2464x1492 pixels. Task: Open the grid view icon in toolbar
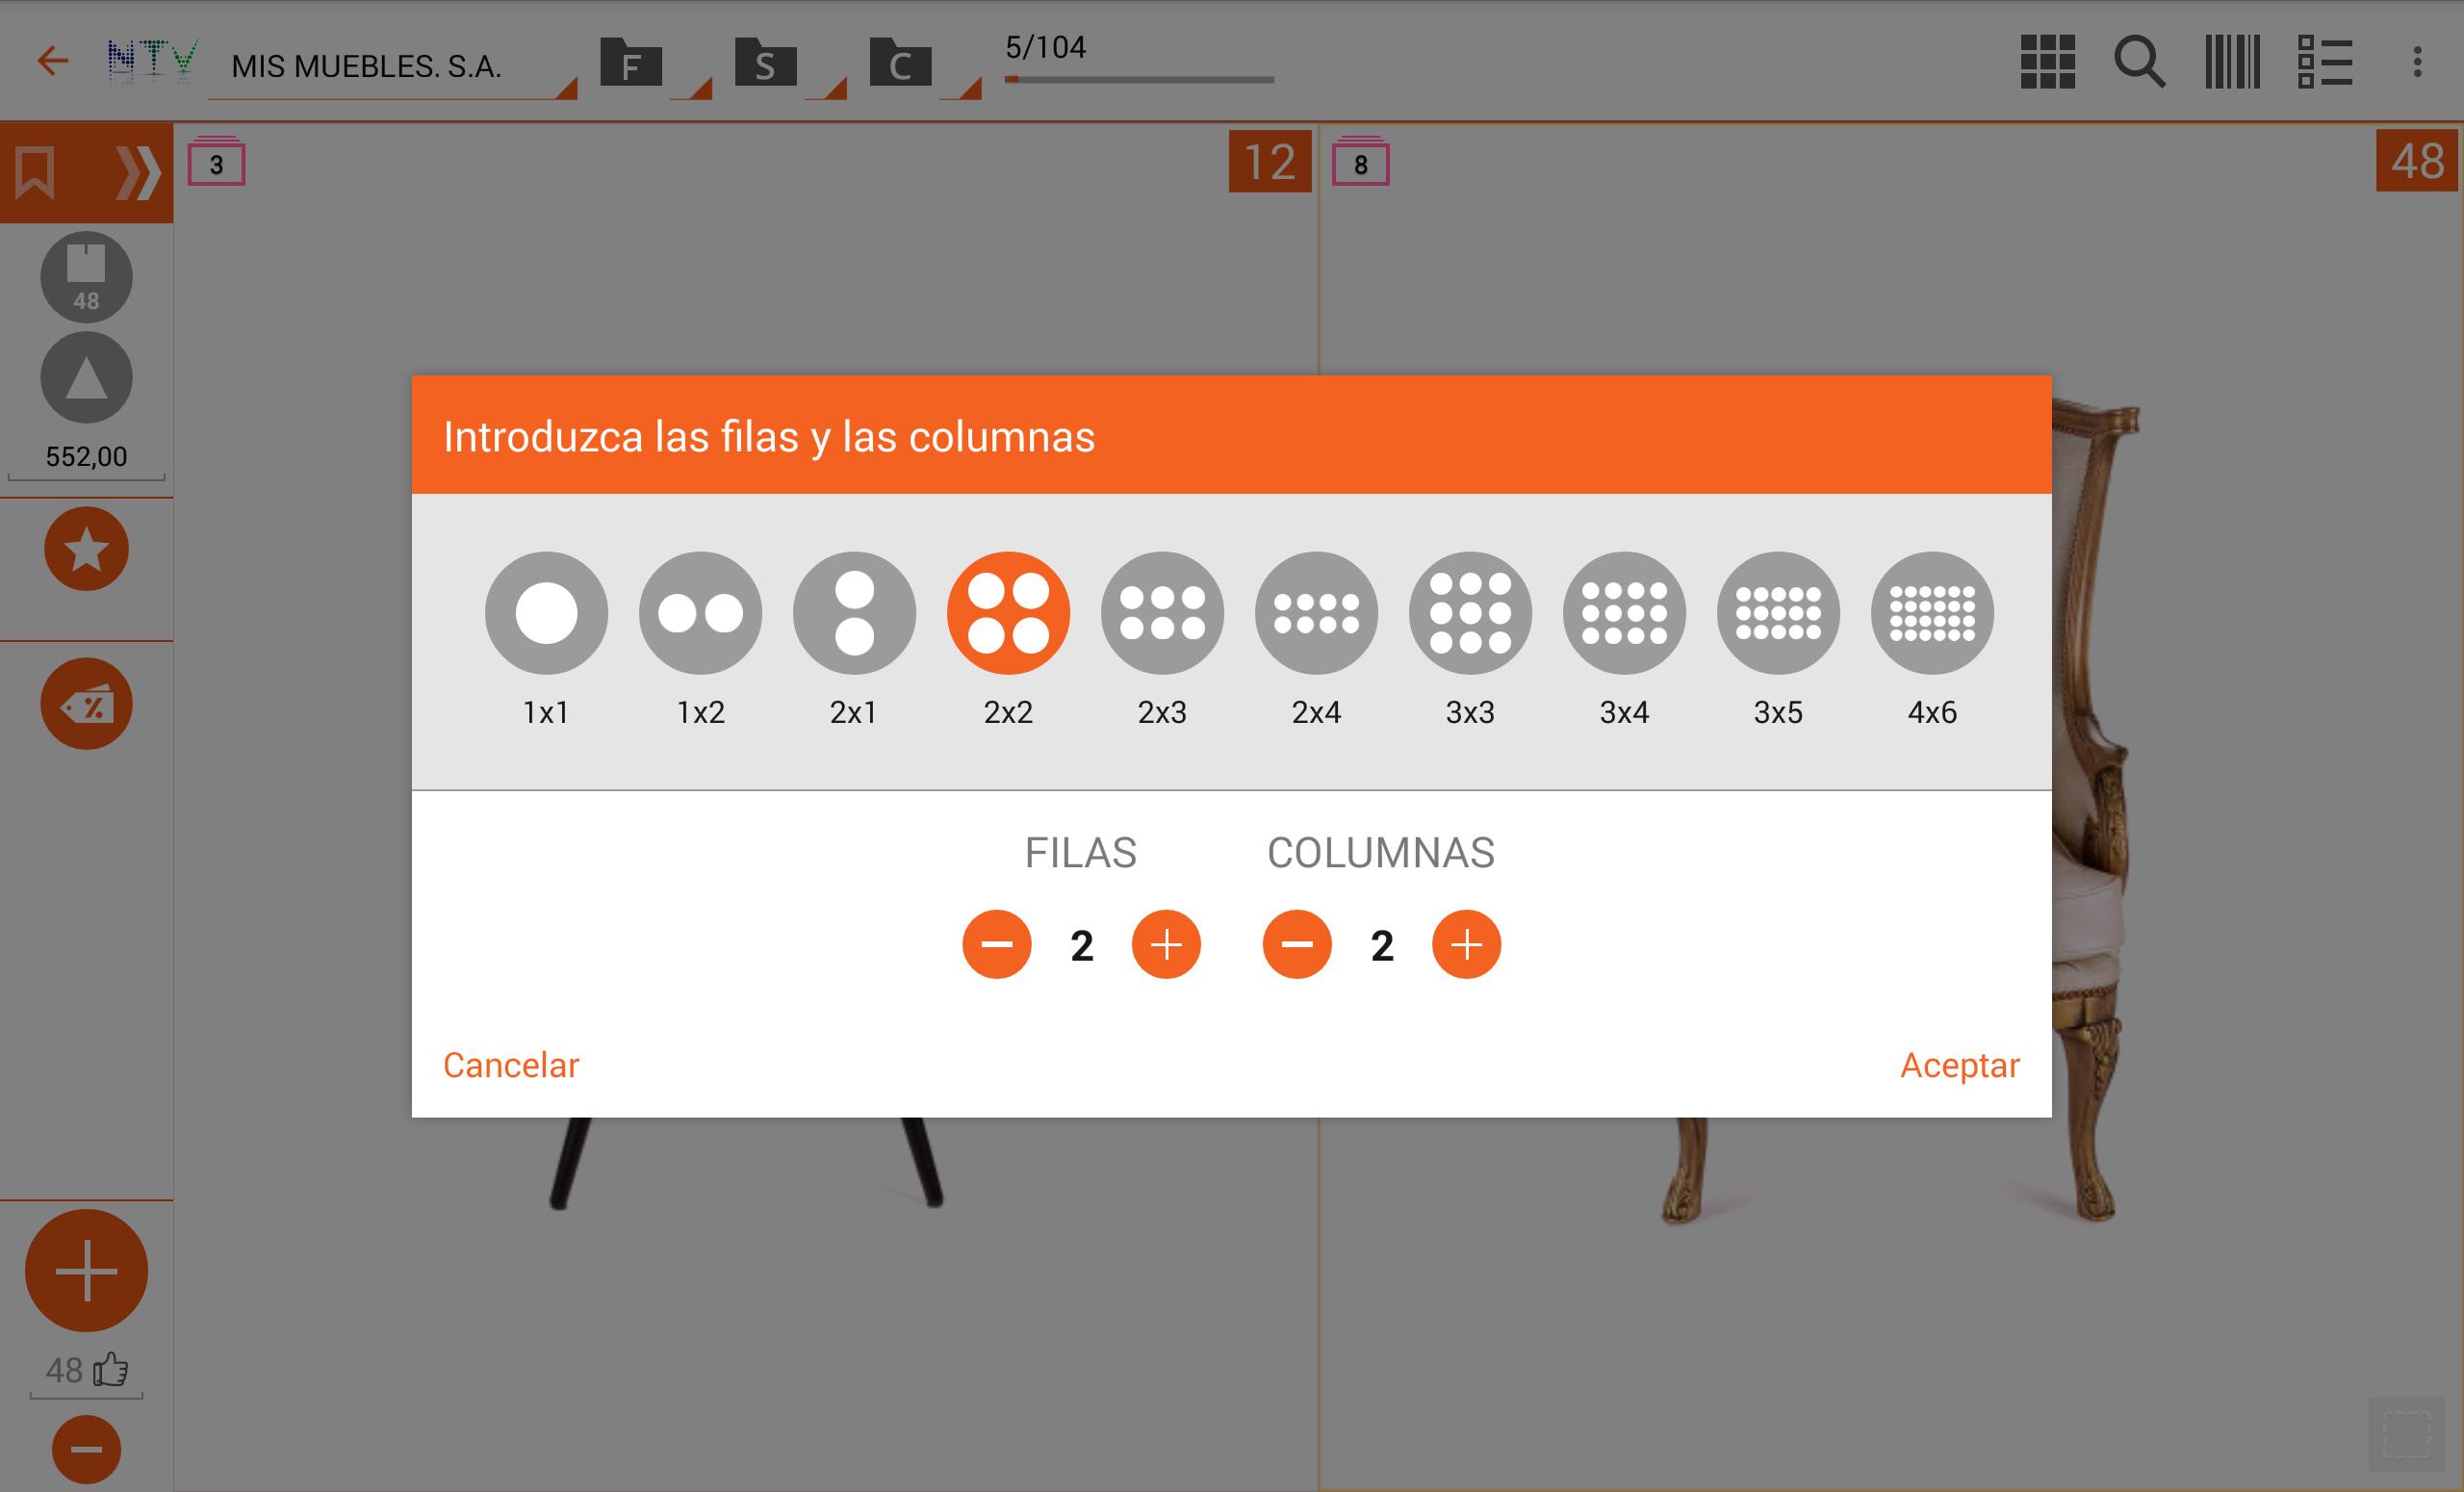point(2047,62)
